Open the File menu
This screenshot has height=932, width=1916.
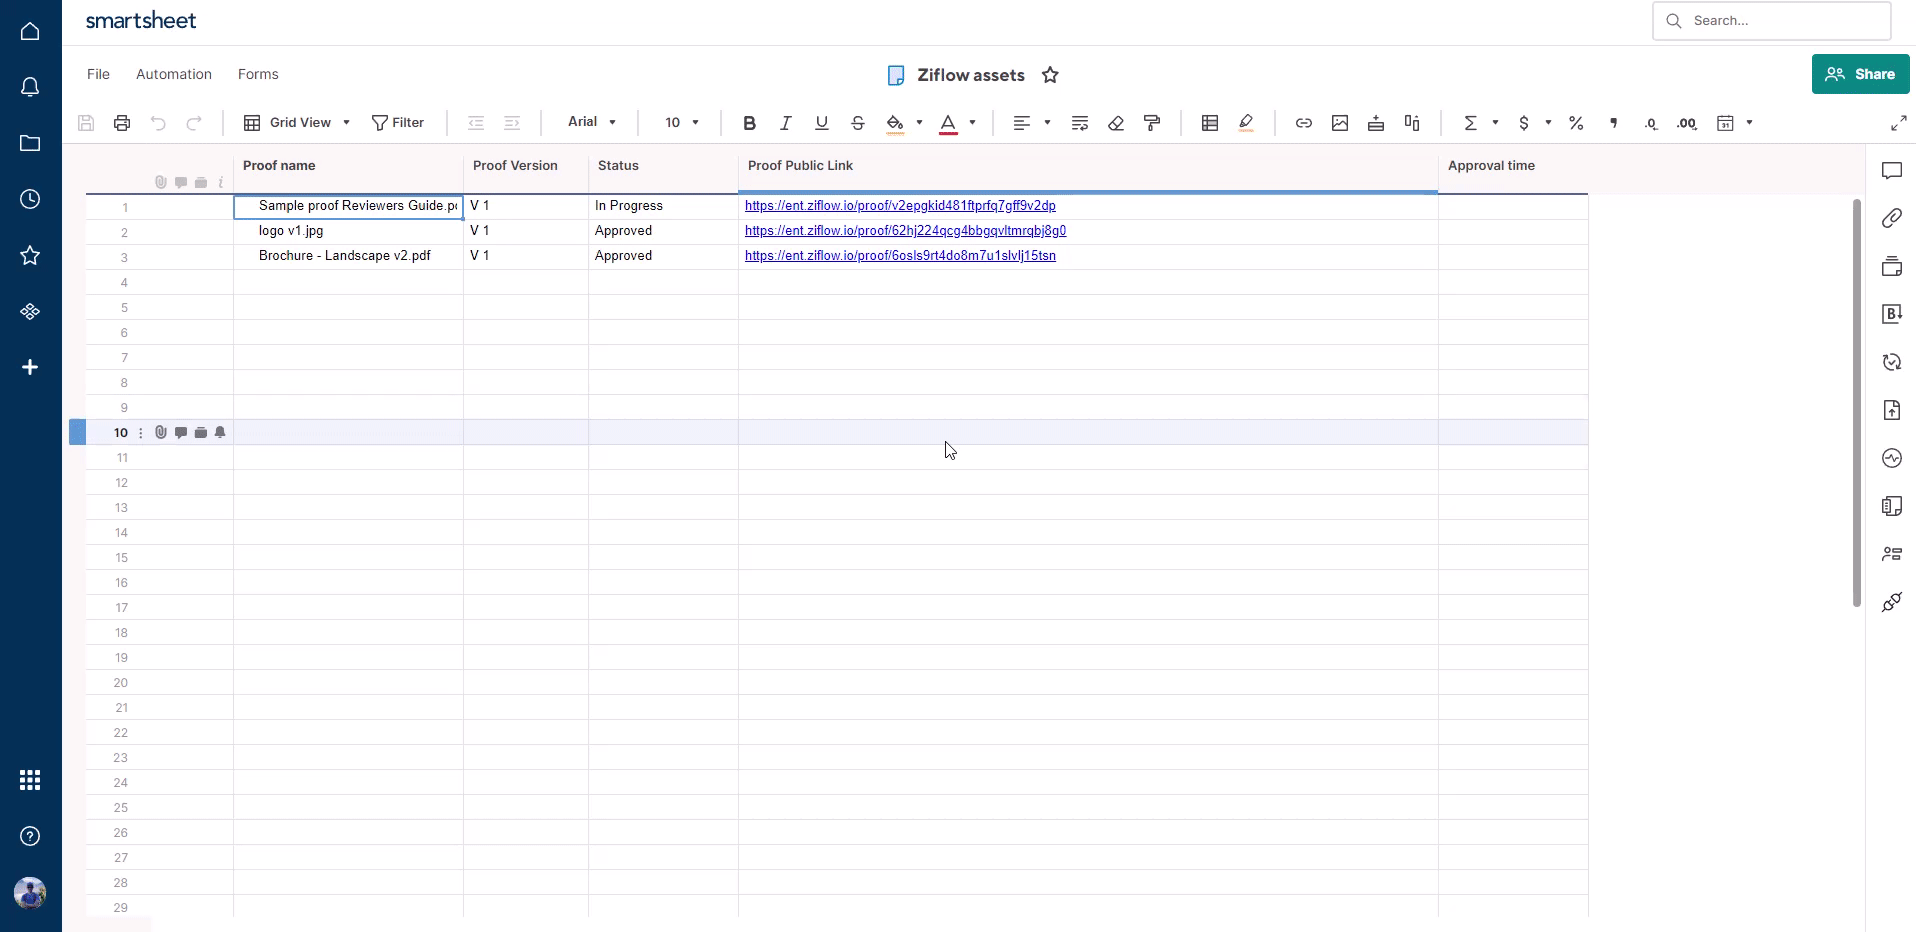[x=98, y=74]
